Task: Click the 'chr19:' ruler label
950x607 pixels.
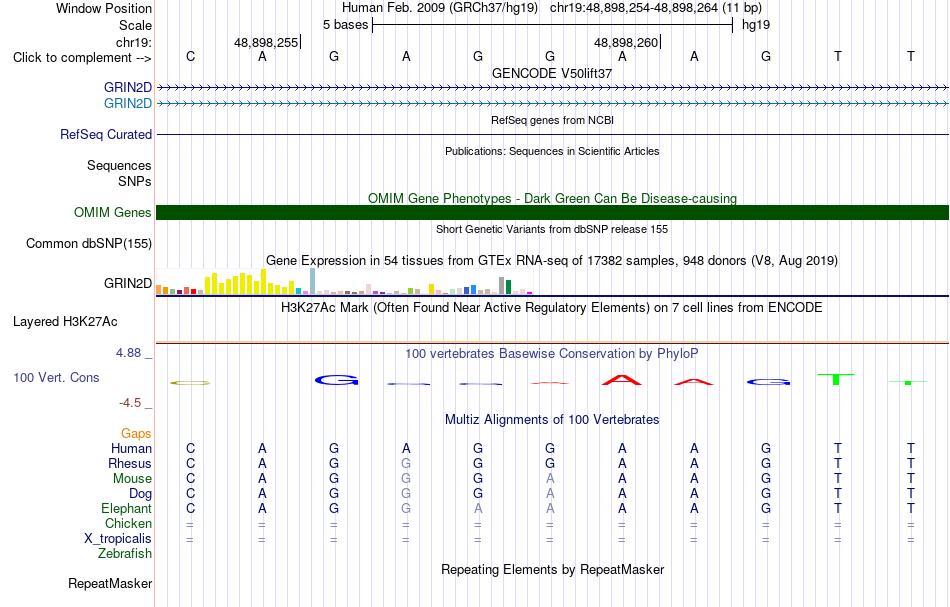Action: [x=133, y=42]
